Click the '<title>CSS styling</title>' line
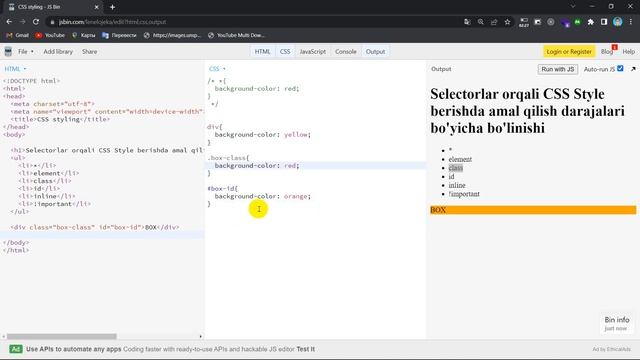 60,119
